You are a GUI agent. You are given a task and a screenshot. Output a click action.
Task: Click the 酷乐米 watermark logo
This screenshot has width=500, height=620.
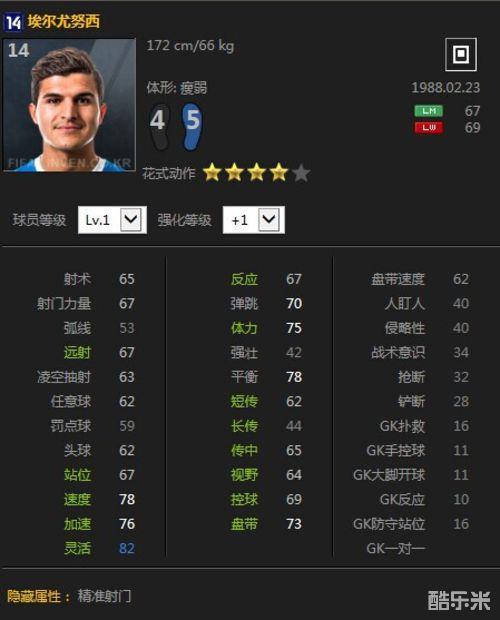(x=459, y=600)
